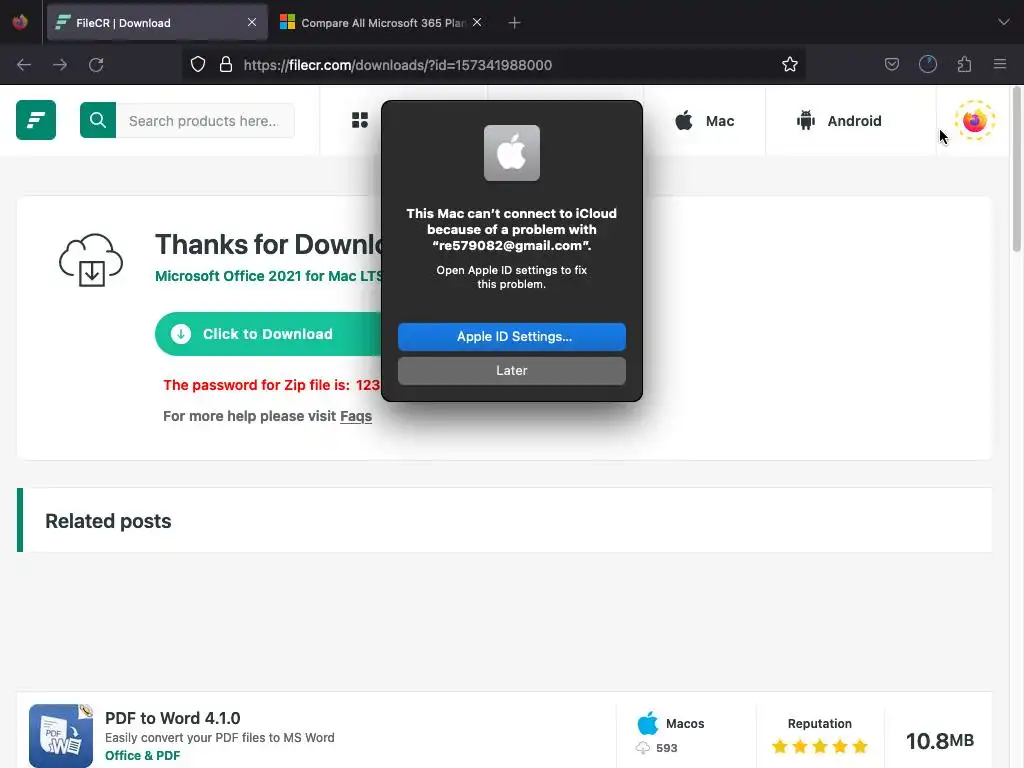1024x768 pixels.
Task: Focus the Search products here field
Action: [205, 121]
